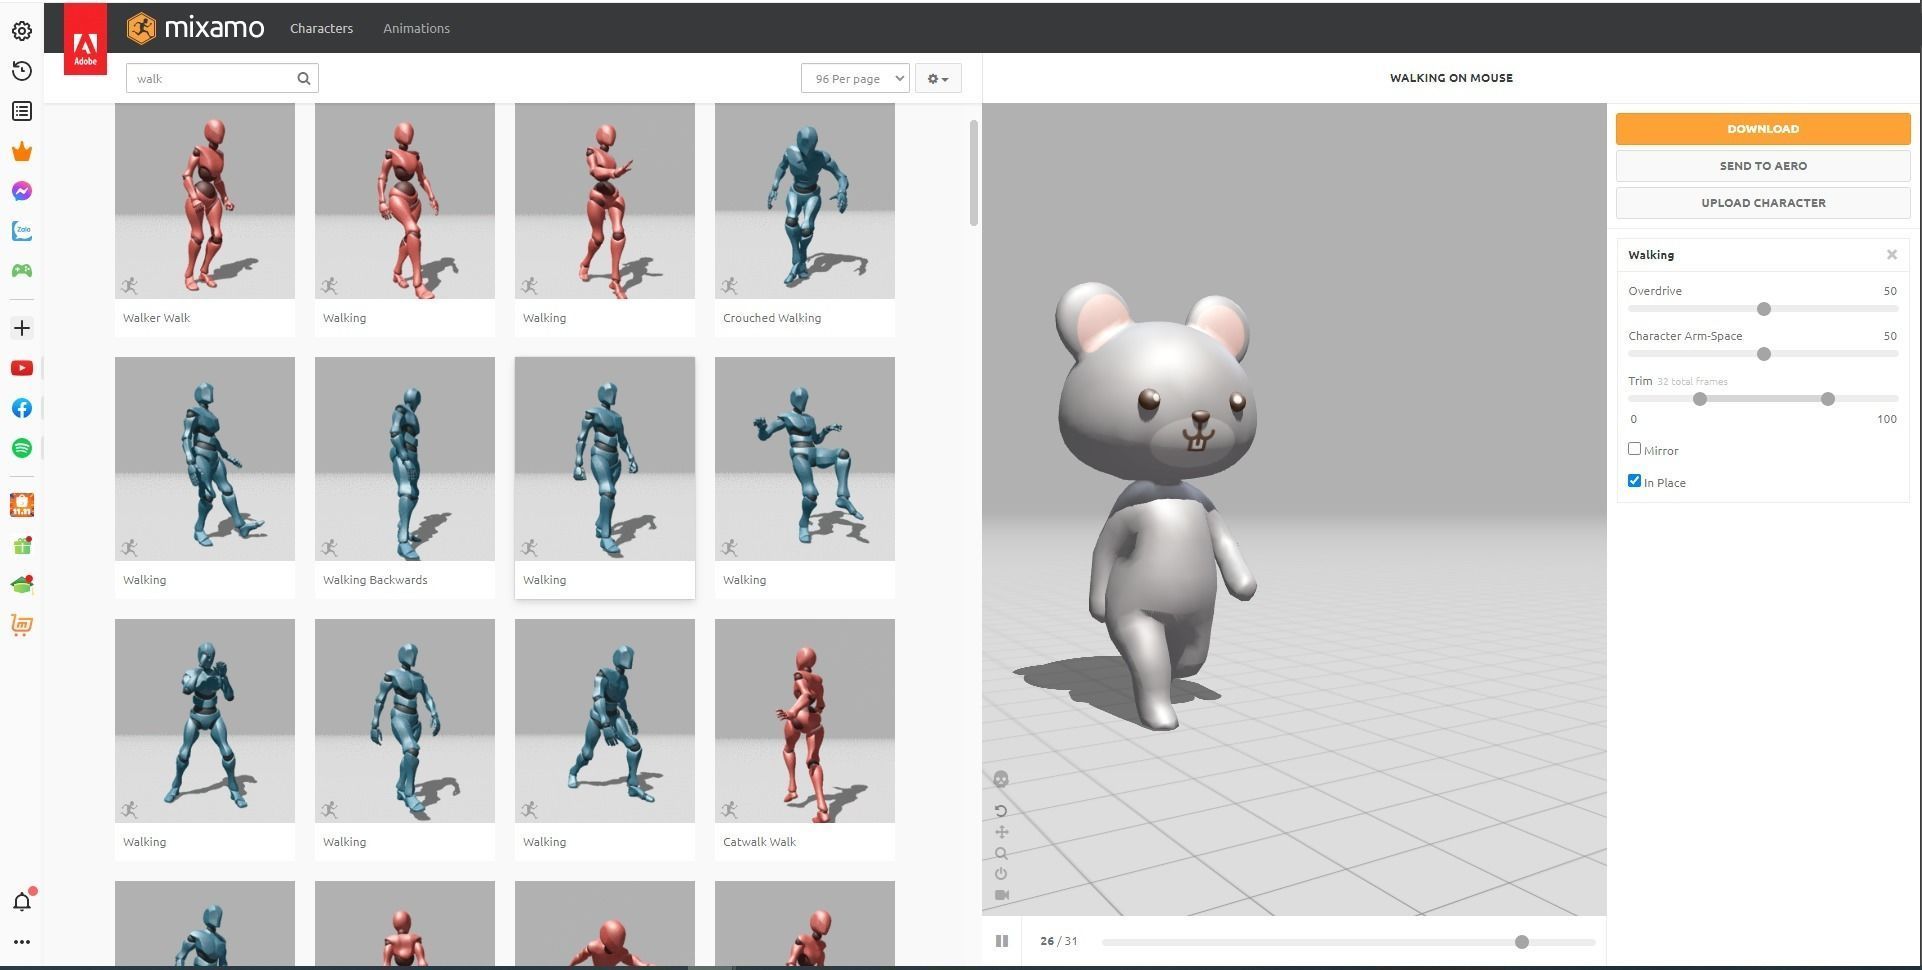The width and height of the screenshot is (1922, 970).
Task: Open the gear settings dropdown beside per page
Action: (938, 78)
